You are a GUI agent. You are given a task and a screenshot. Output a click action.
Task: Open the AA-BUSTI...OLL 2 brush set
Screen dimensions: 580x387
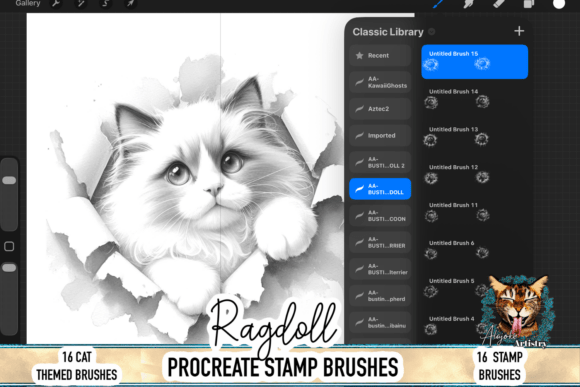[380, 162]
